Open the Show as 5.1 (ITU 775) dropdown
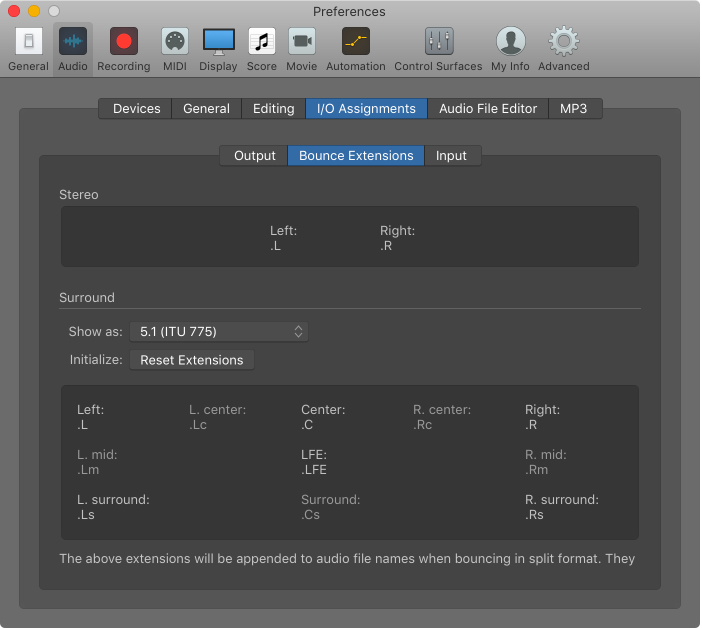 [219, 332]
